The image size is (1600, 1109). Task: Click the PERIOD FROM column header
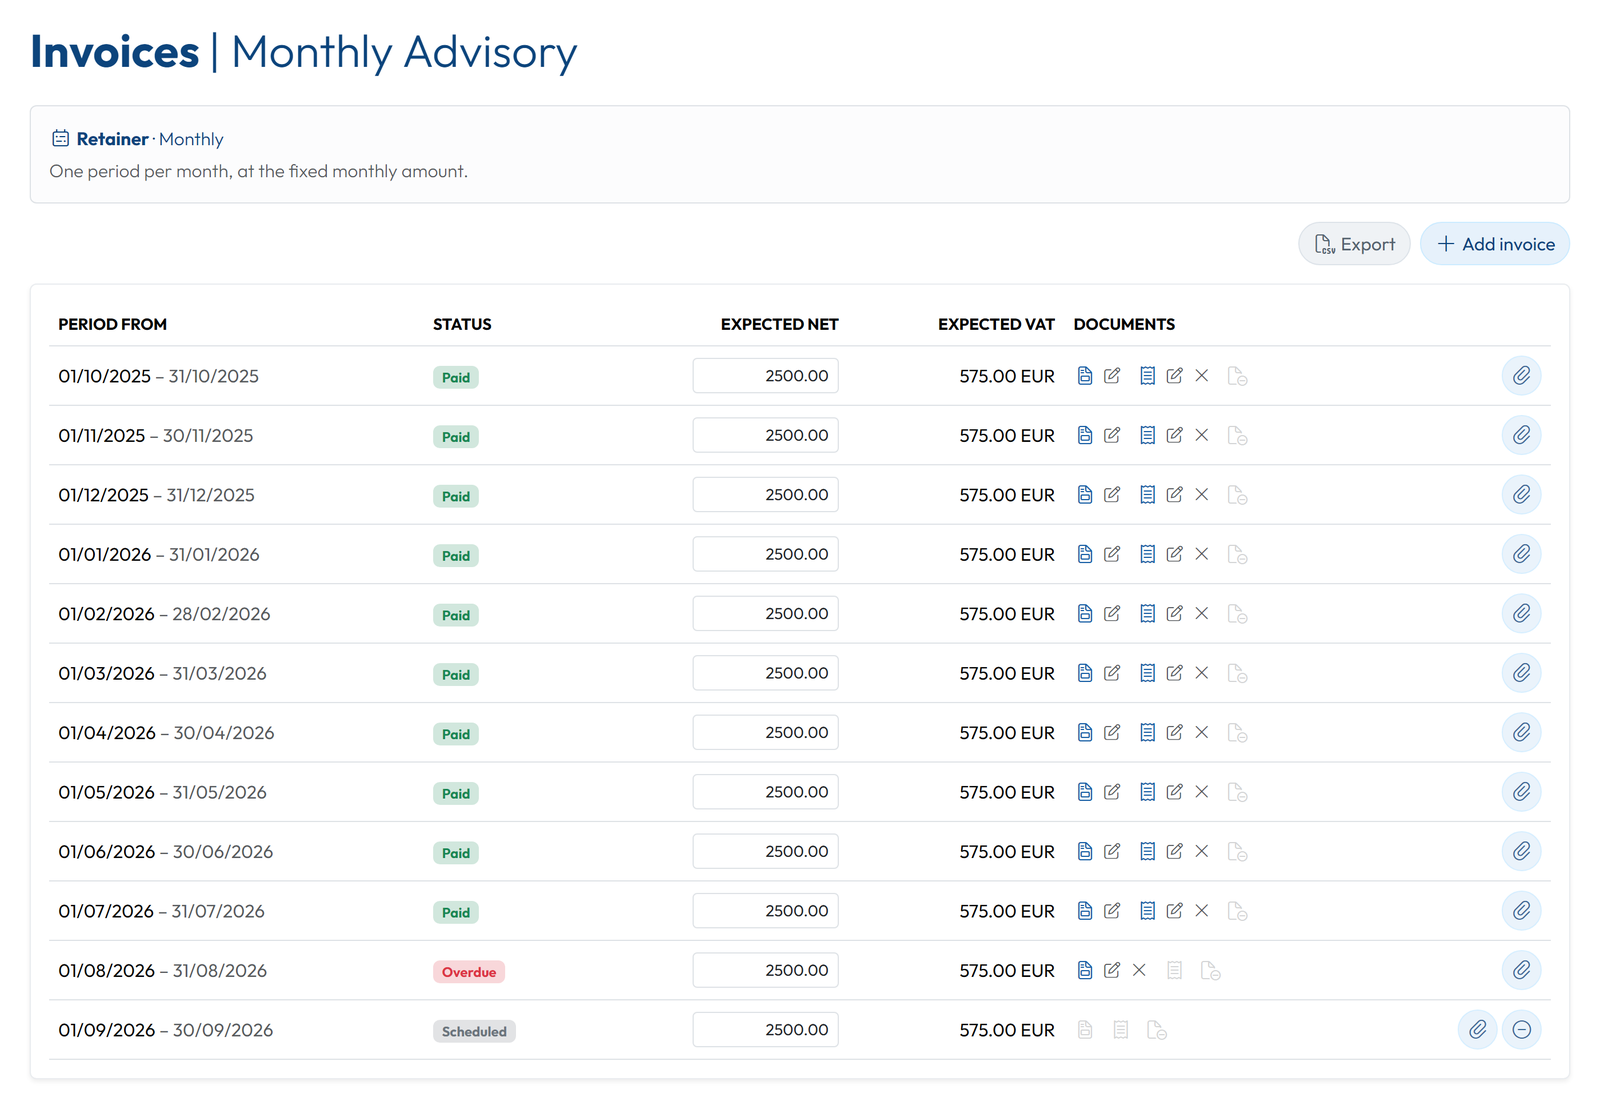point(112,324)
